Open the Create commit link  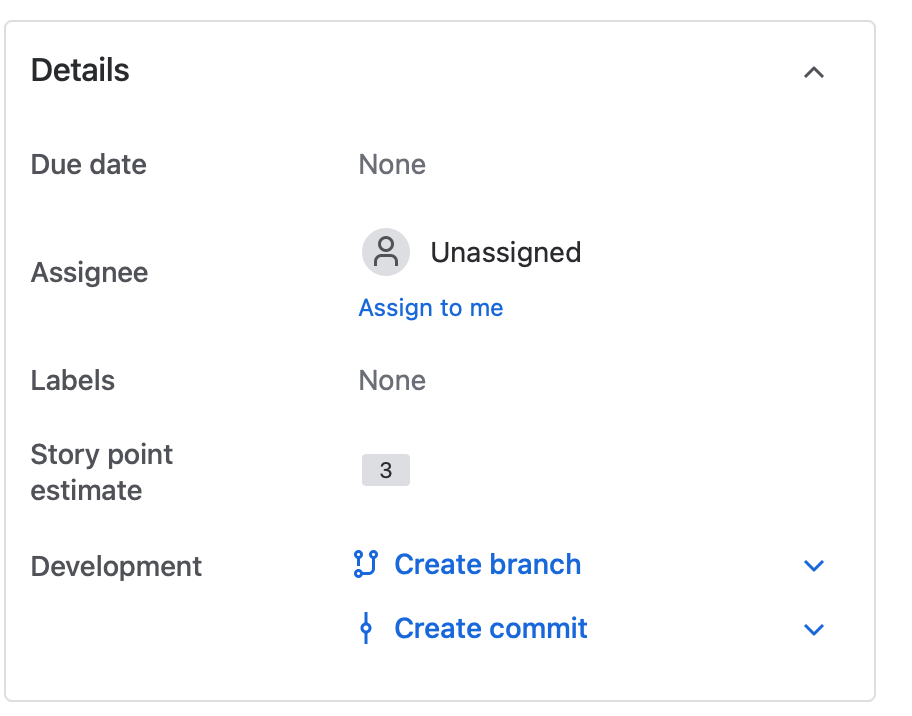pyautogui.click(x=491, y=629)
